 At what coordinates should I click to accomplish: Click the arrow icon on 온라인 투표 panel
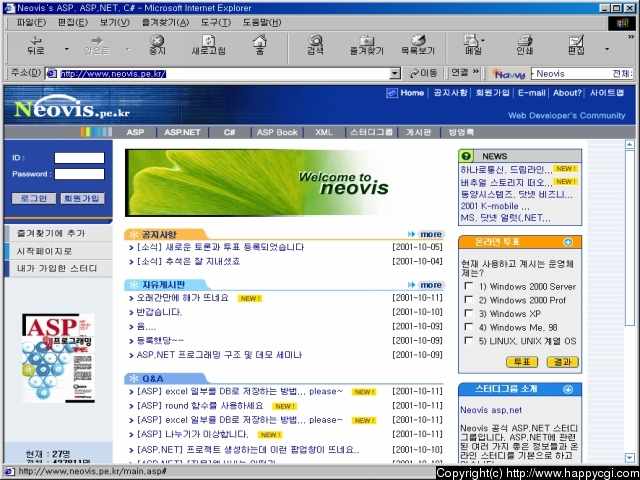point(568,242)
